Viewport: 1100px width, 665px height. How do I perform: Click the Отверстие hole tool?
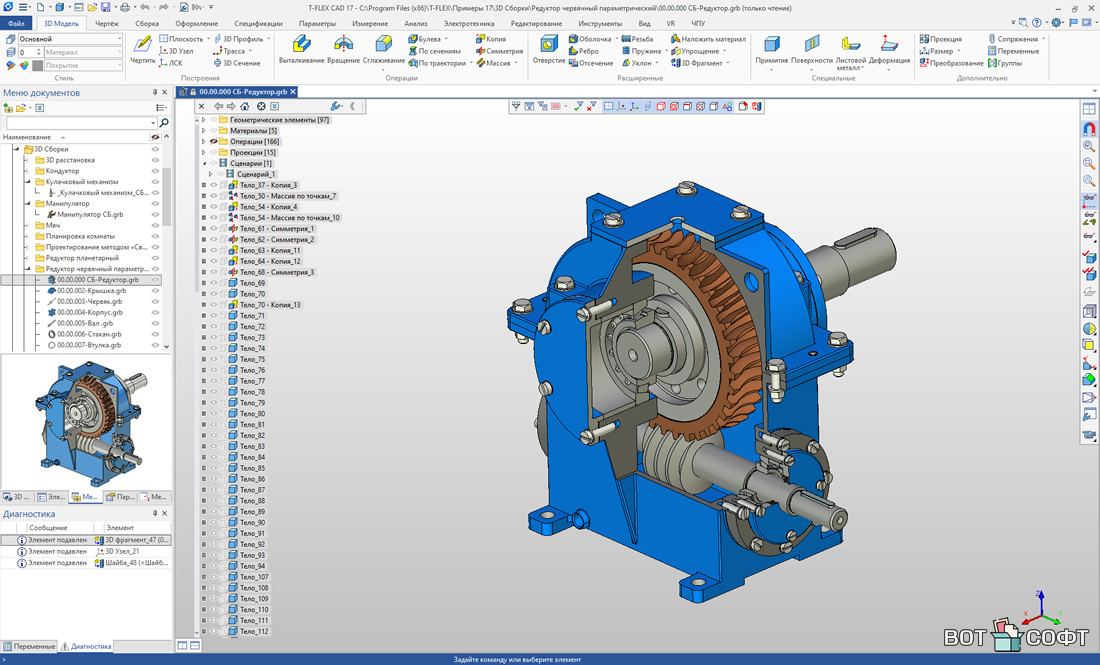549,50
